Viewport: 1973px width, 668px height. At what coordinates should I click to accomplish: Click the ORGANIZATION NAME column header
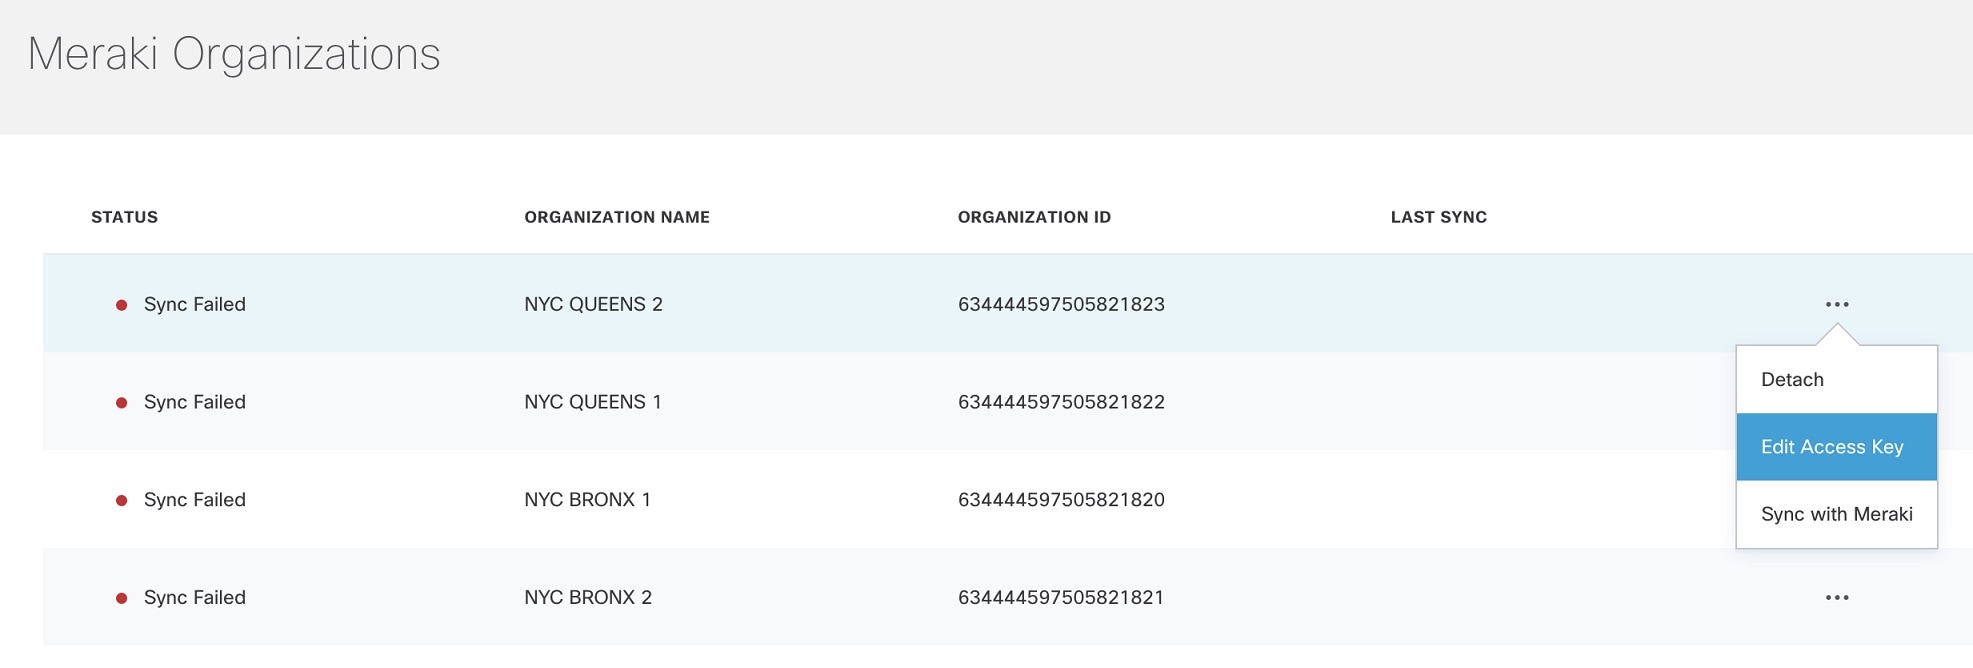pyautogui.click(x=617, y=217)
